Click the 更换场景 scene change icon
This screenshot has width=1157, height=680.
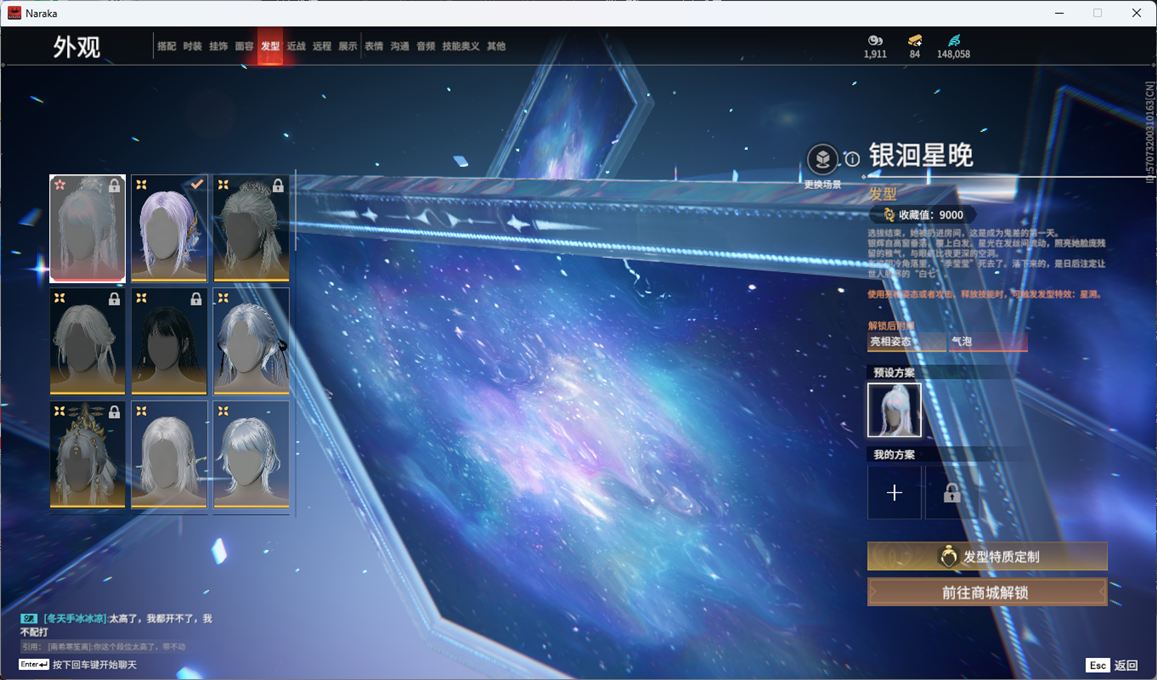pyautogui.click(x=822, y=160)
